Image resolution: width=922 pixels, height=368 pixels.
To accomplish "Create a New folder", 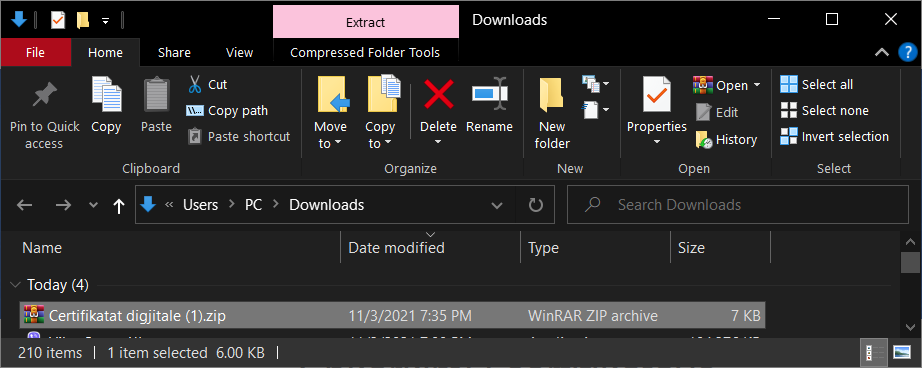I will [552, 113].
